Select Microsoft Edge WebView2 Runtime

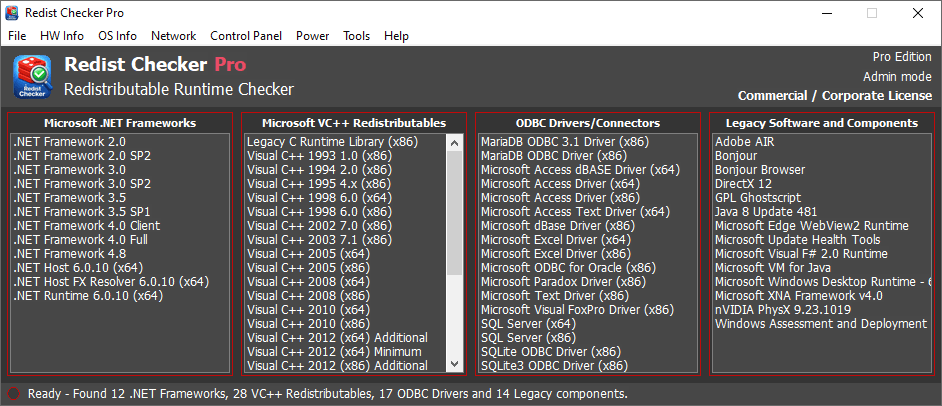coord(812,226)
